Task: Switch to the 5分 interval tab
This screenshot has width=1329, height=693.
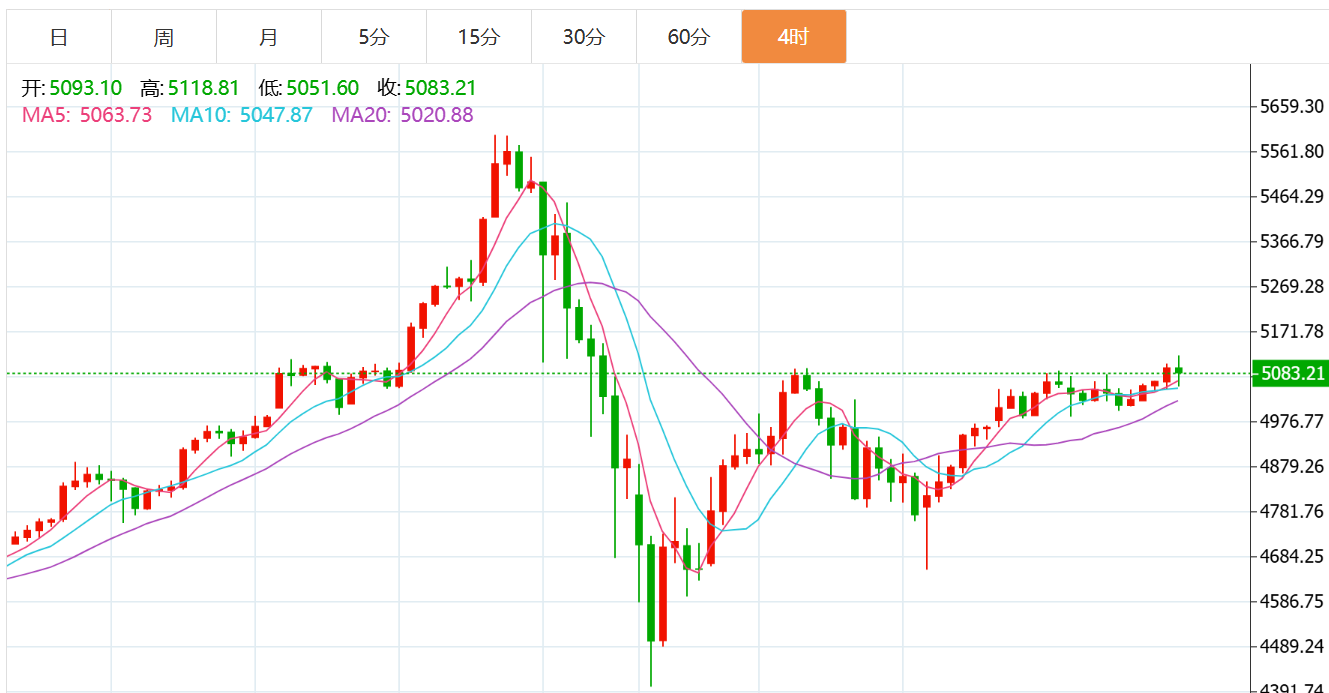Action: click(x=374, y=37)
